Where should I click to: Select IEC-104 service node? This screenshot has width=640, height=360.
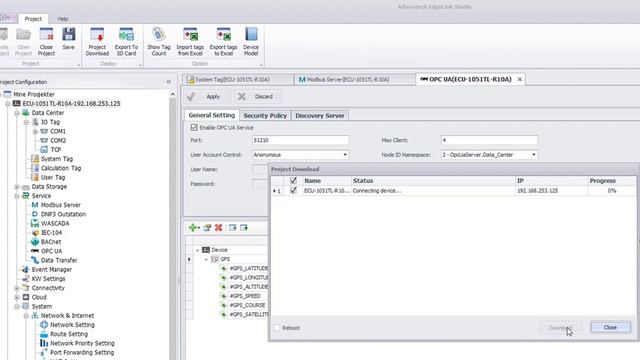tap(51, 233)
